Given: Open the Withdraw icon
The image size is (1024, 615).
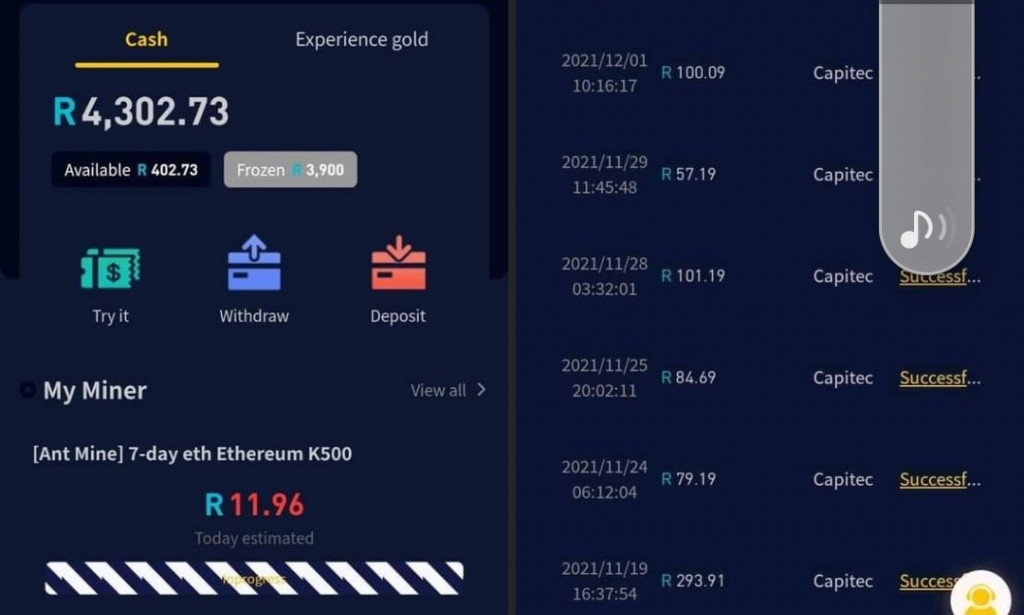Looking at the screenshot, I should [x=254, y=265].
